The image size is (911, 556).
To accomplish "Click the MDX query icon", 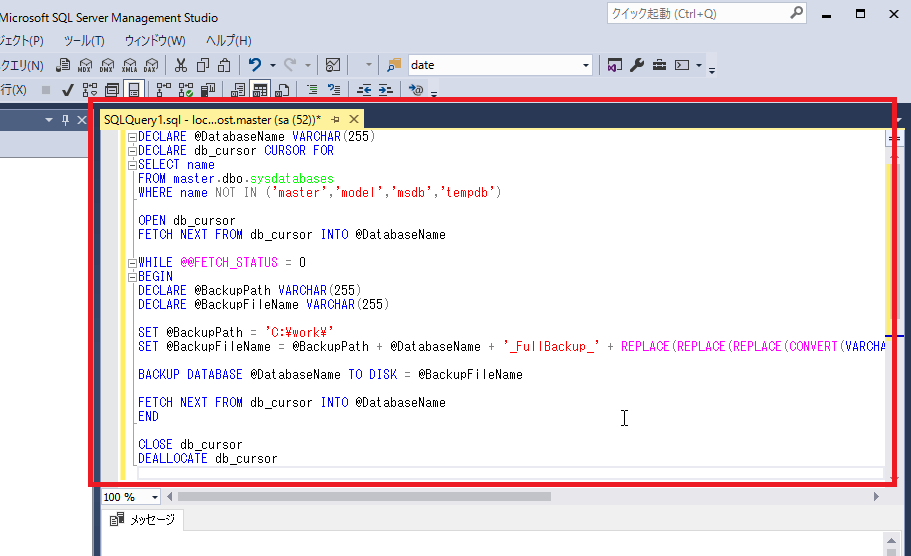I will coord(84,65).
